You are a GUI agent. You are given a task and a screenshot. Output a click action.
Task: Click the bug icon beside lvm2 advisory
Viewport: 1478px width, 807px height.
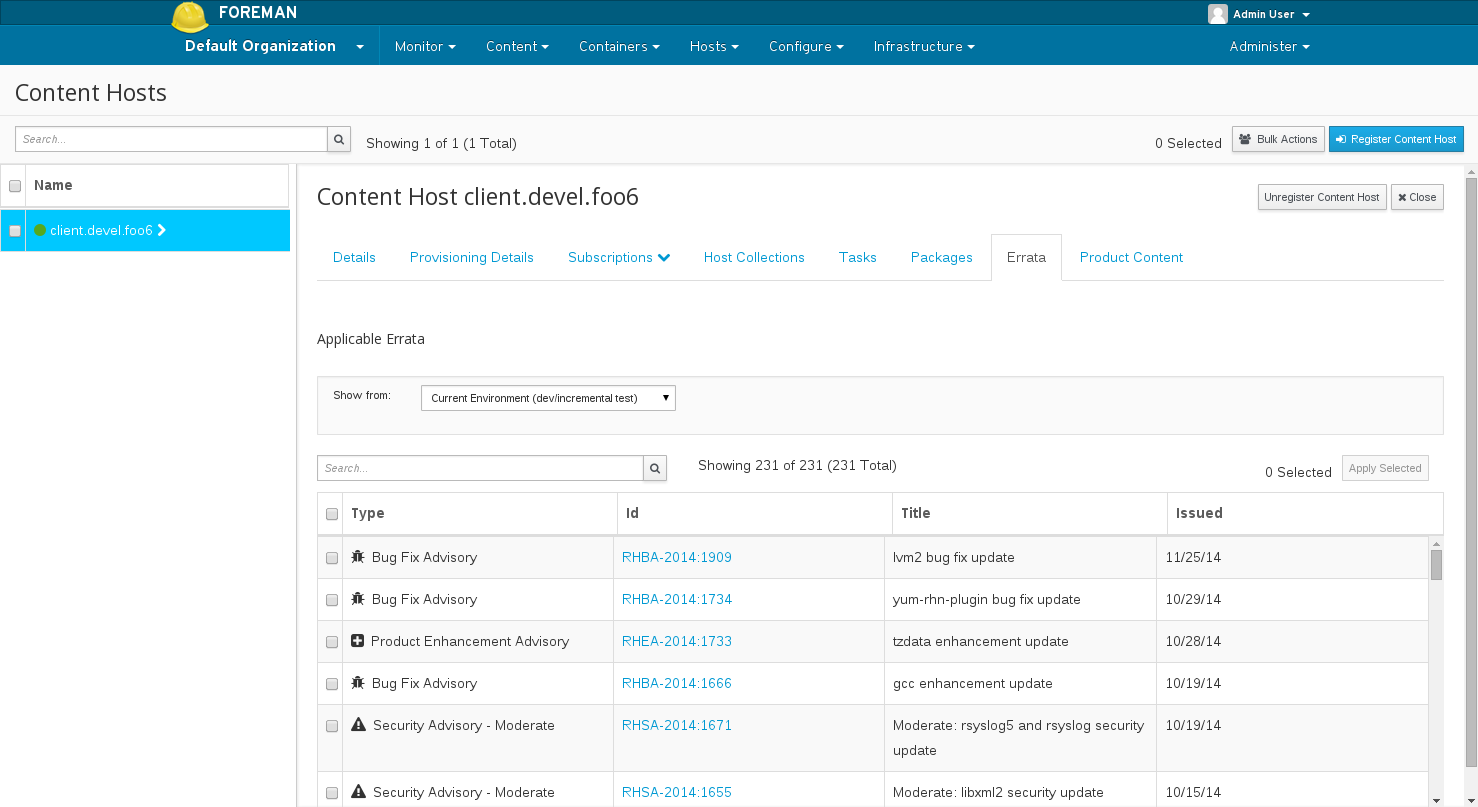(358, 557)
